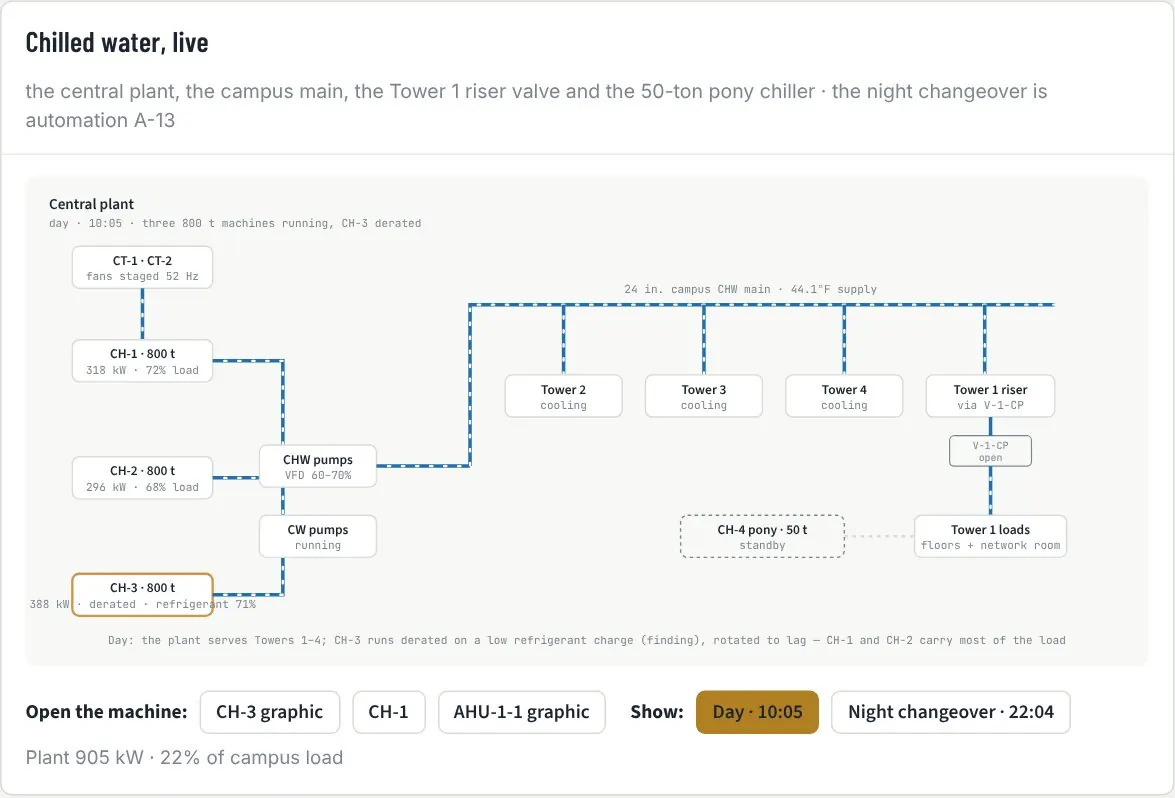Open the CH-1 machine button

388,712
